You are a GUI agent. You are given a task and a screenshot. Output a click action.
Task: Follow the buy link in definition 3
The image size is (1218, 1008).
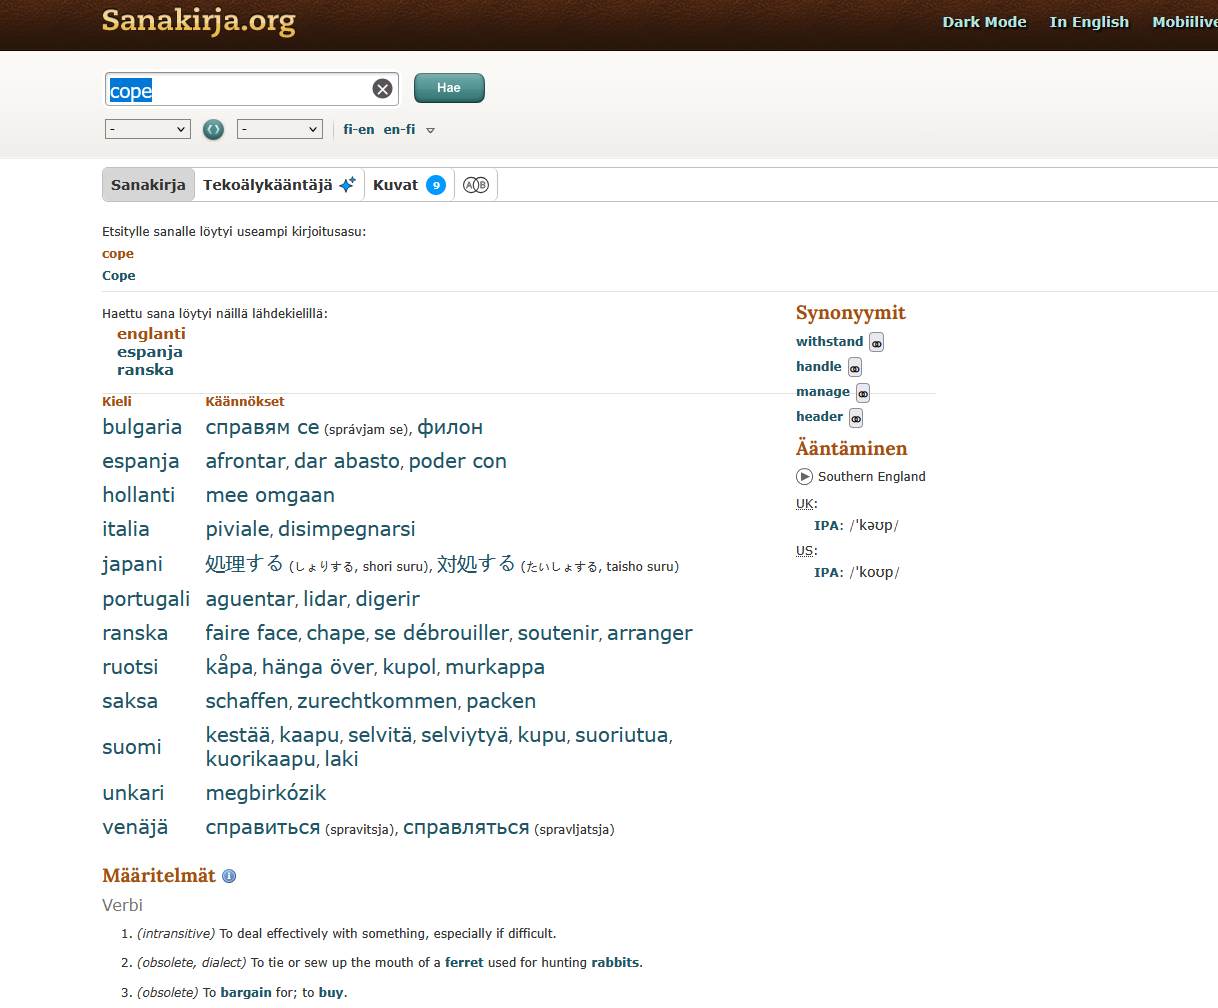tap(331, 993)
